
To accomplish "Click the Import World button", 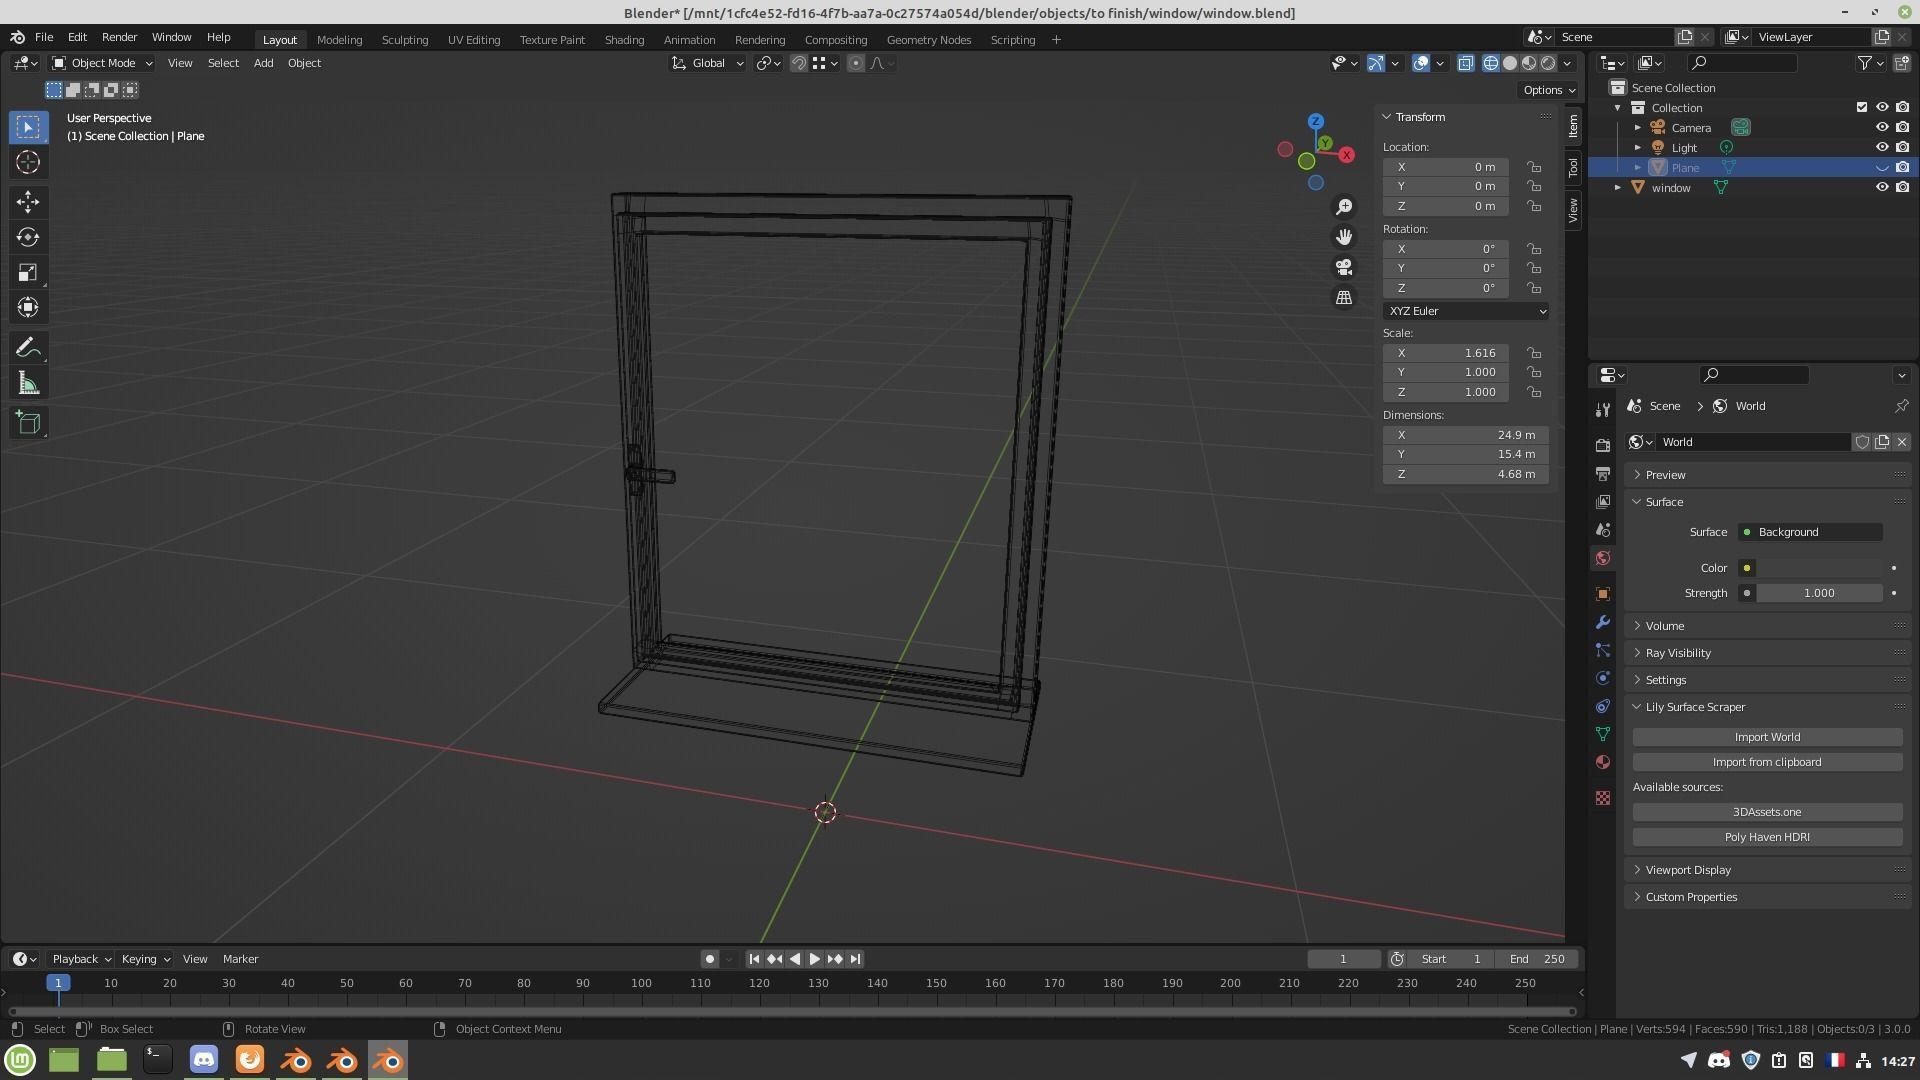I will pyautogui.click(x=1767, y=737).
